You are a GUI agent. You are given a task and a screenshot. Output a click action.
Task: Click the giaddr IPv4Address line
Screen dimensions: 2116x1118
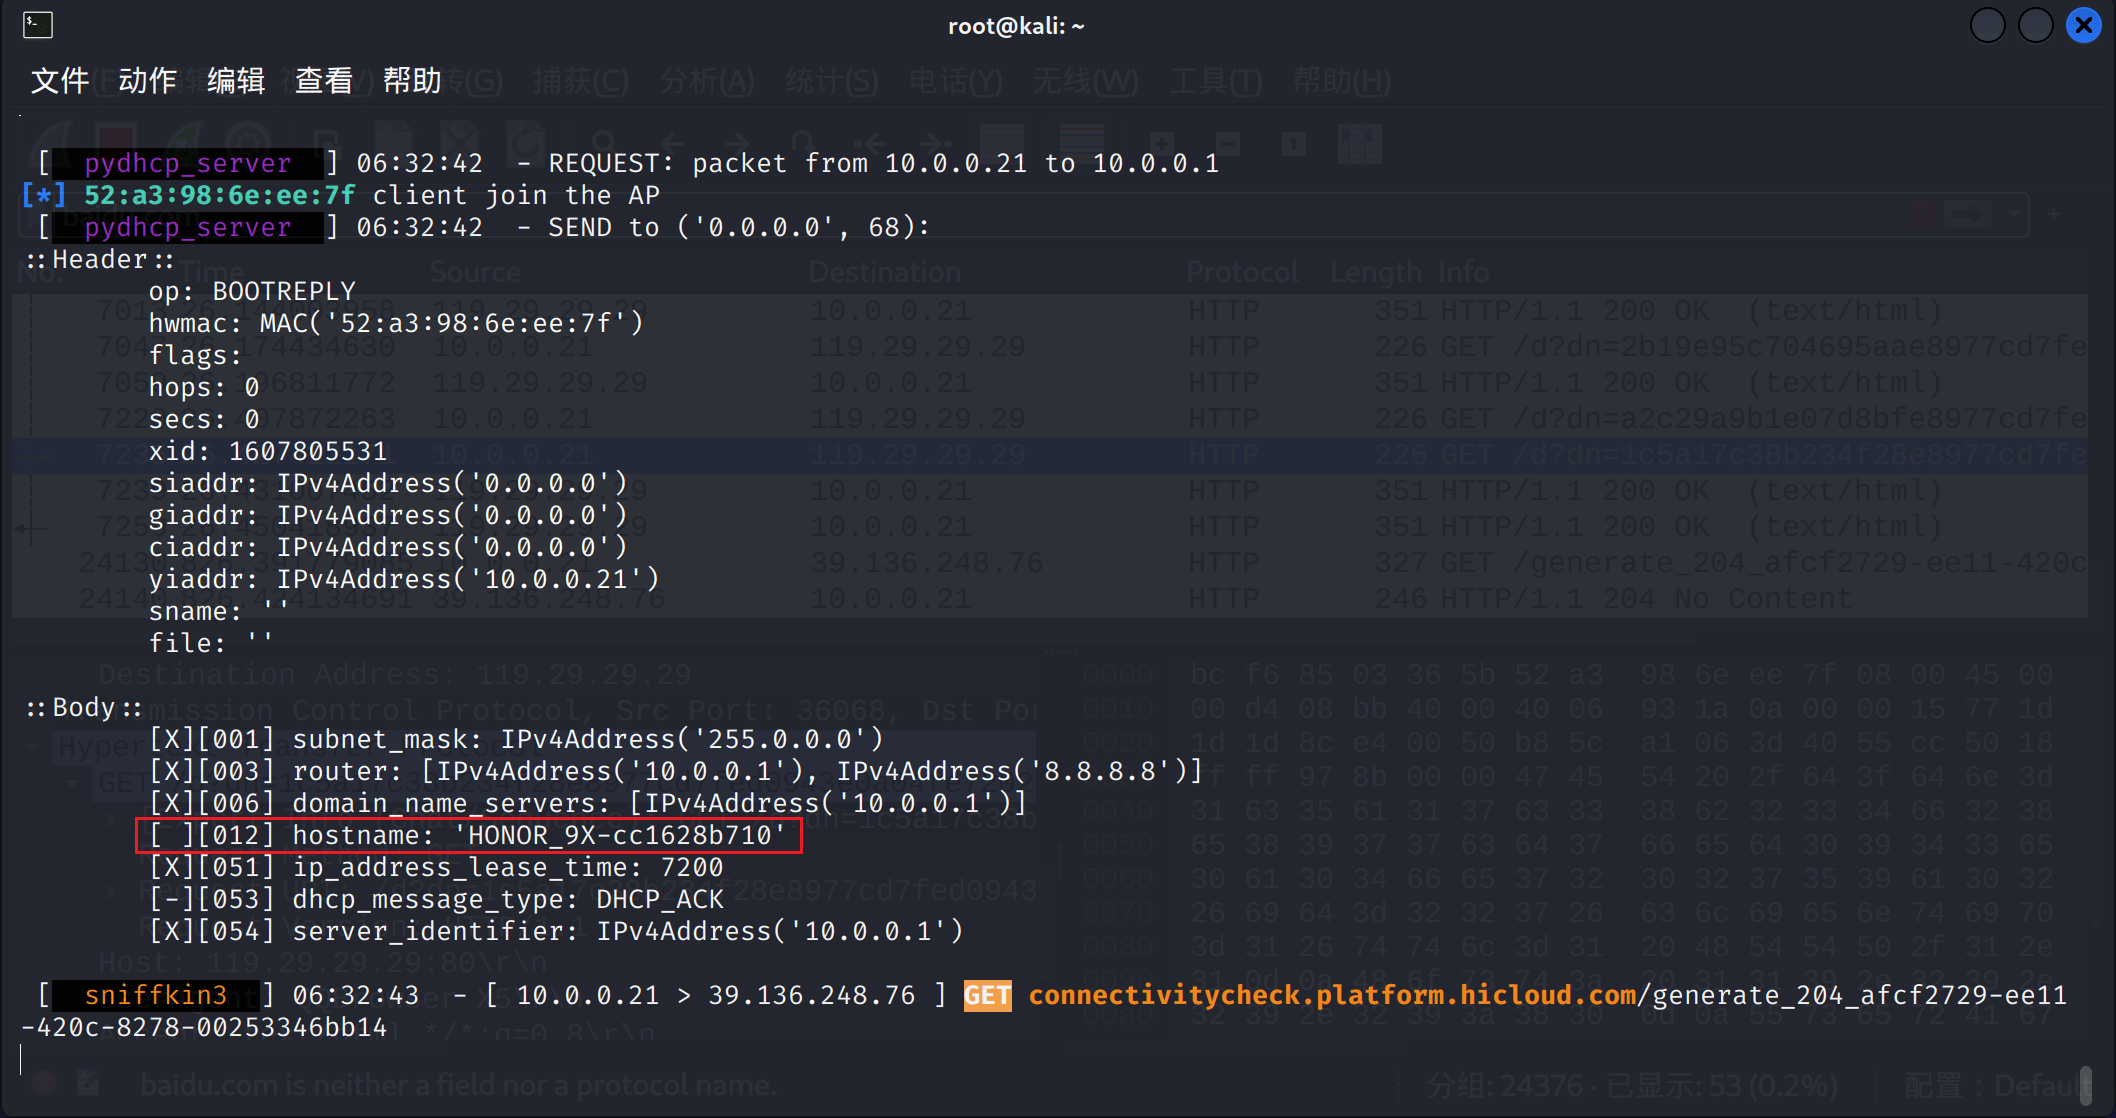[x=388, y=515]
